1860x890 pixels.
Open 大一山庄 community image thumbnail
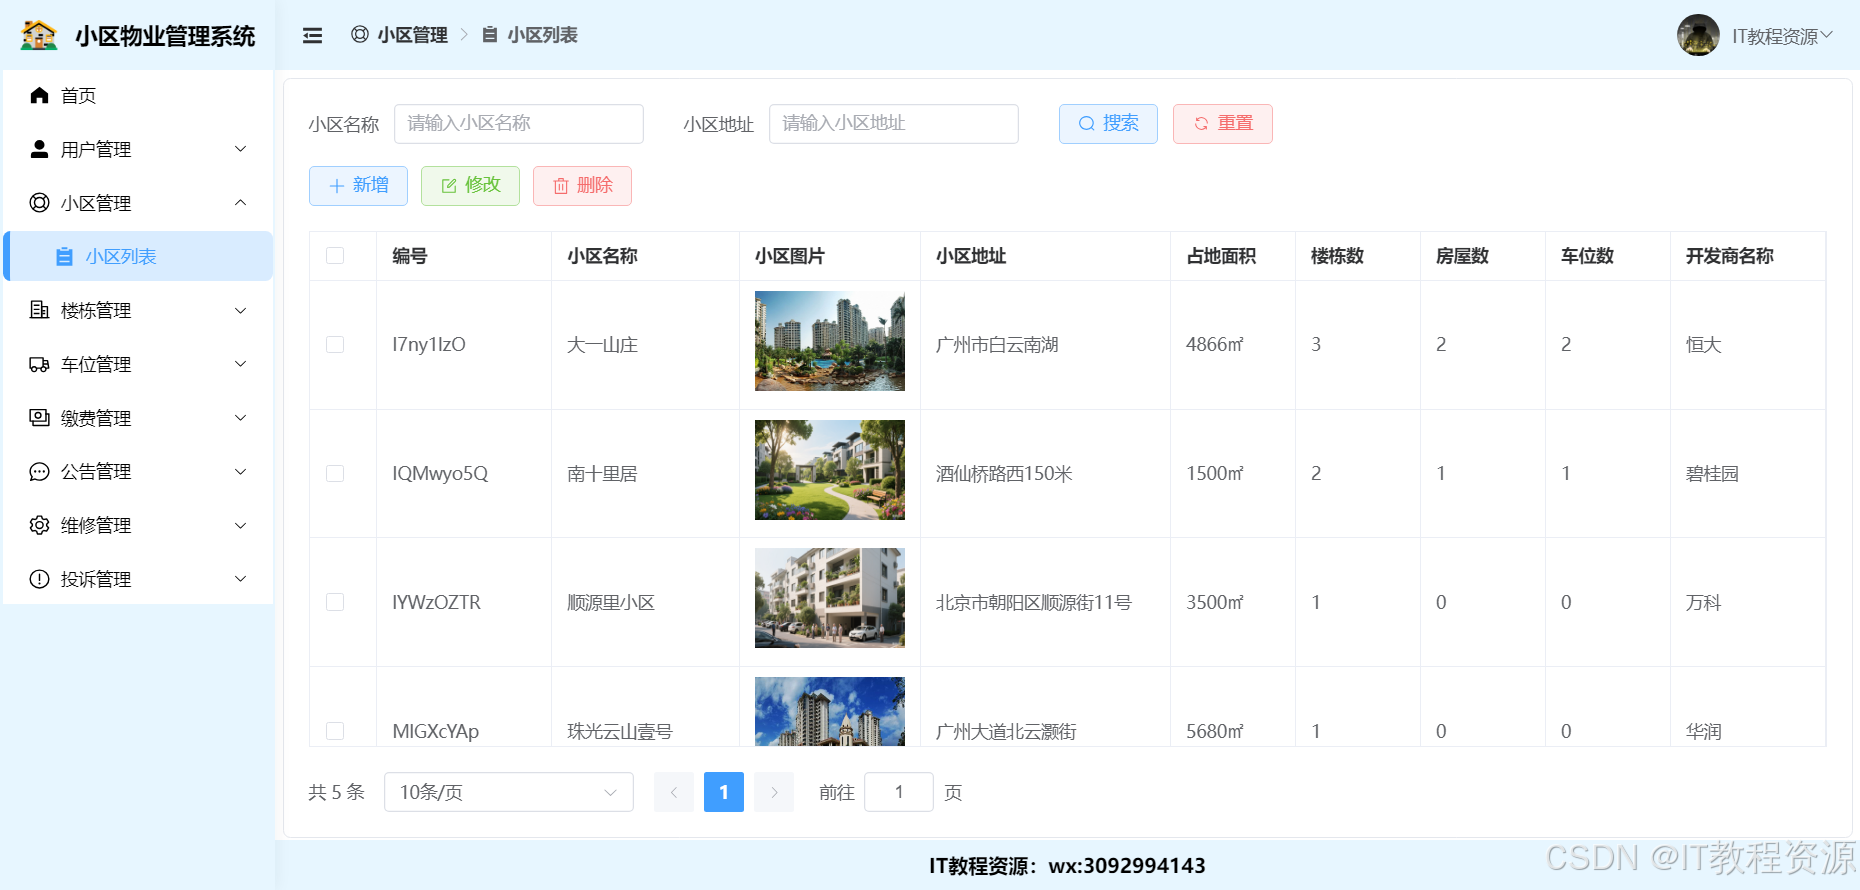click(x=830, y=341)
